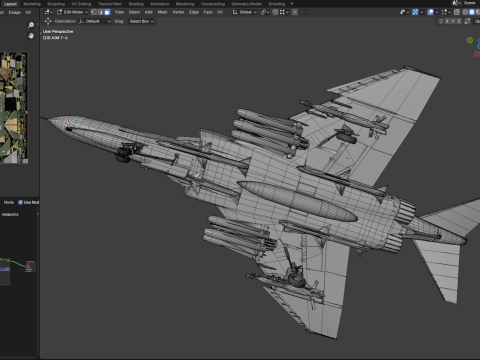Open the editor type selector icon

pos(48,12)
